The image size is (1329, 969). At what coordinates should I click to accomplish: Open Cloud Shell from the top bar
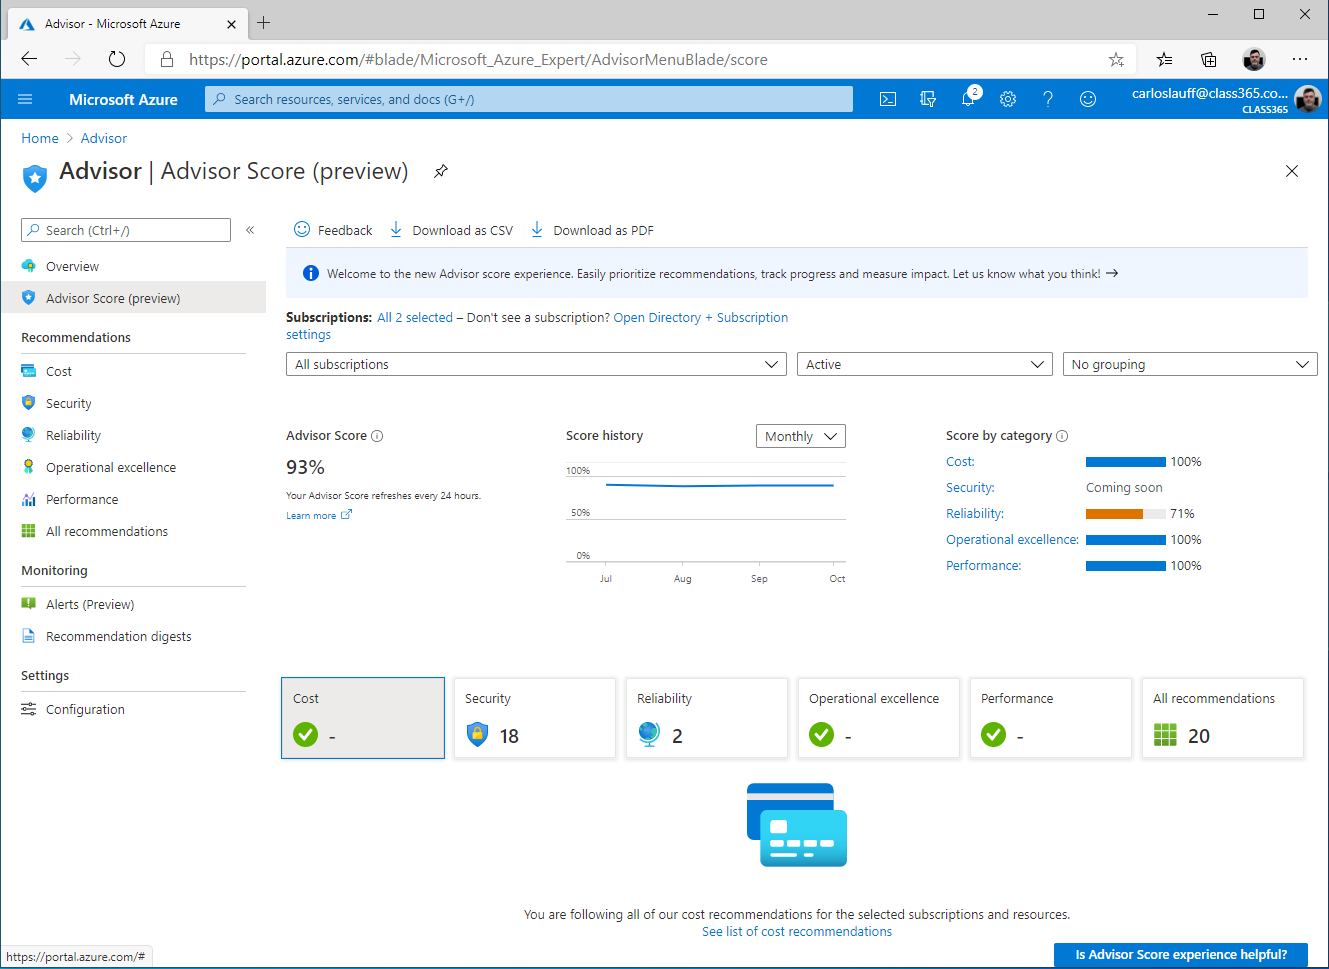point(888,99)
